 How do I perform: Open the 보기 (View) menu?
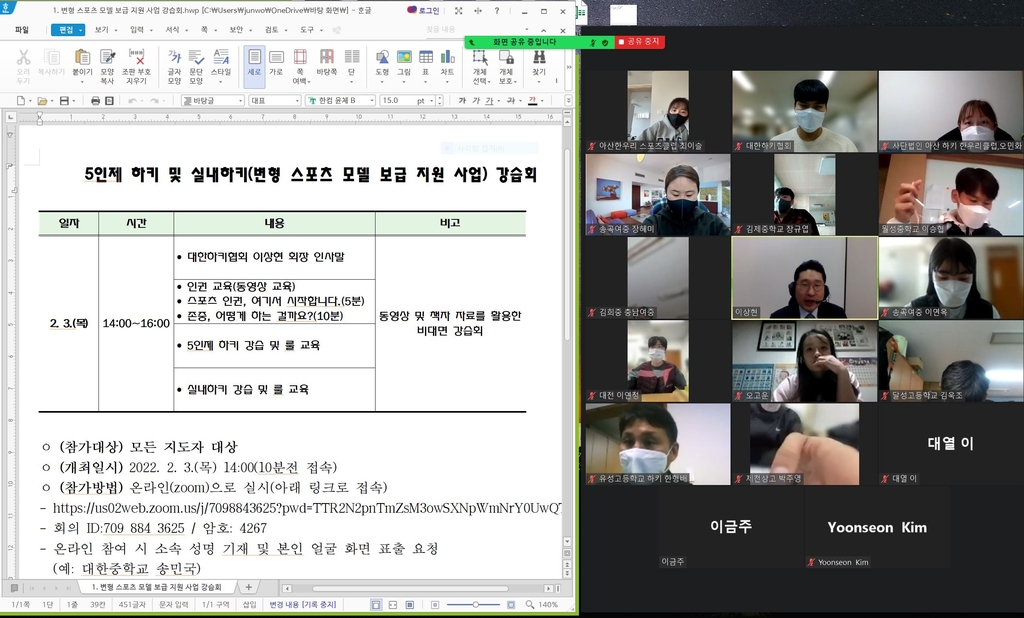104,30
